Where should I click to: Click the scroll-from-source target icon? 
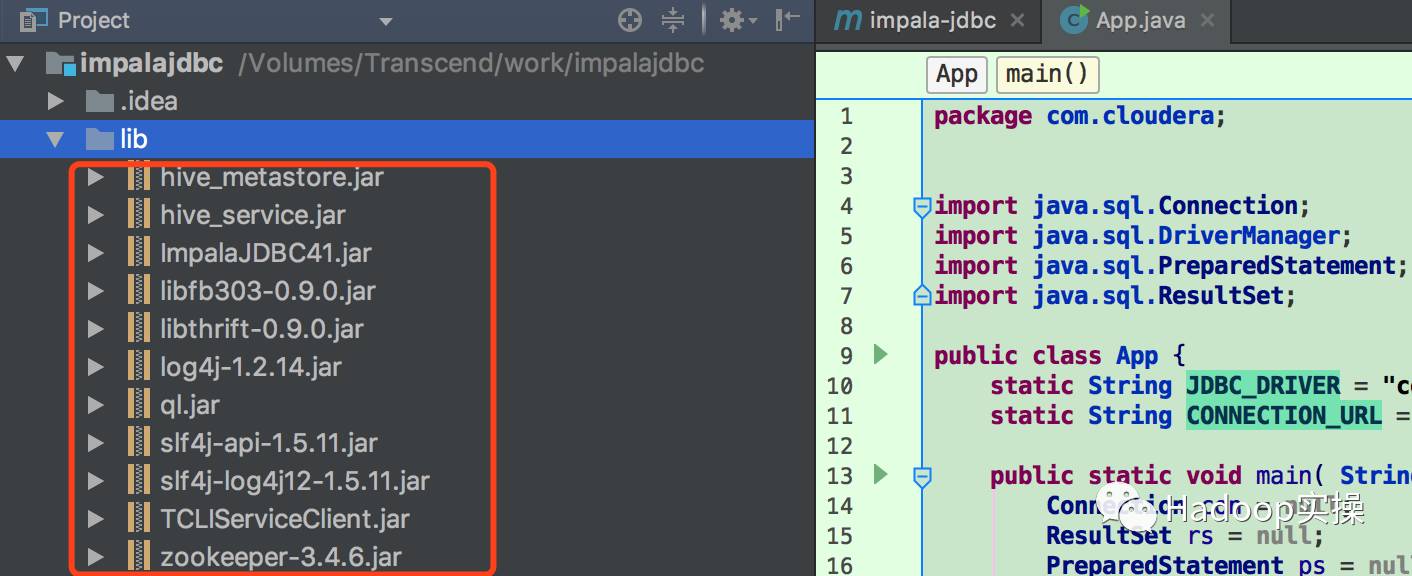[x=629, y=20]
